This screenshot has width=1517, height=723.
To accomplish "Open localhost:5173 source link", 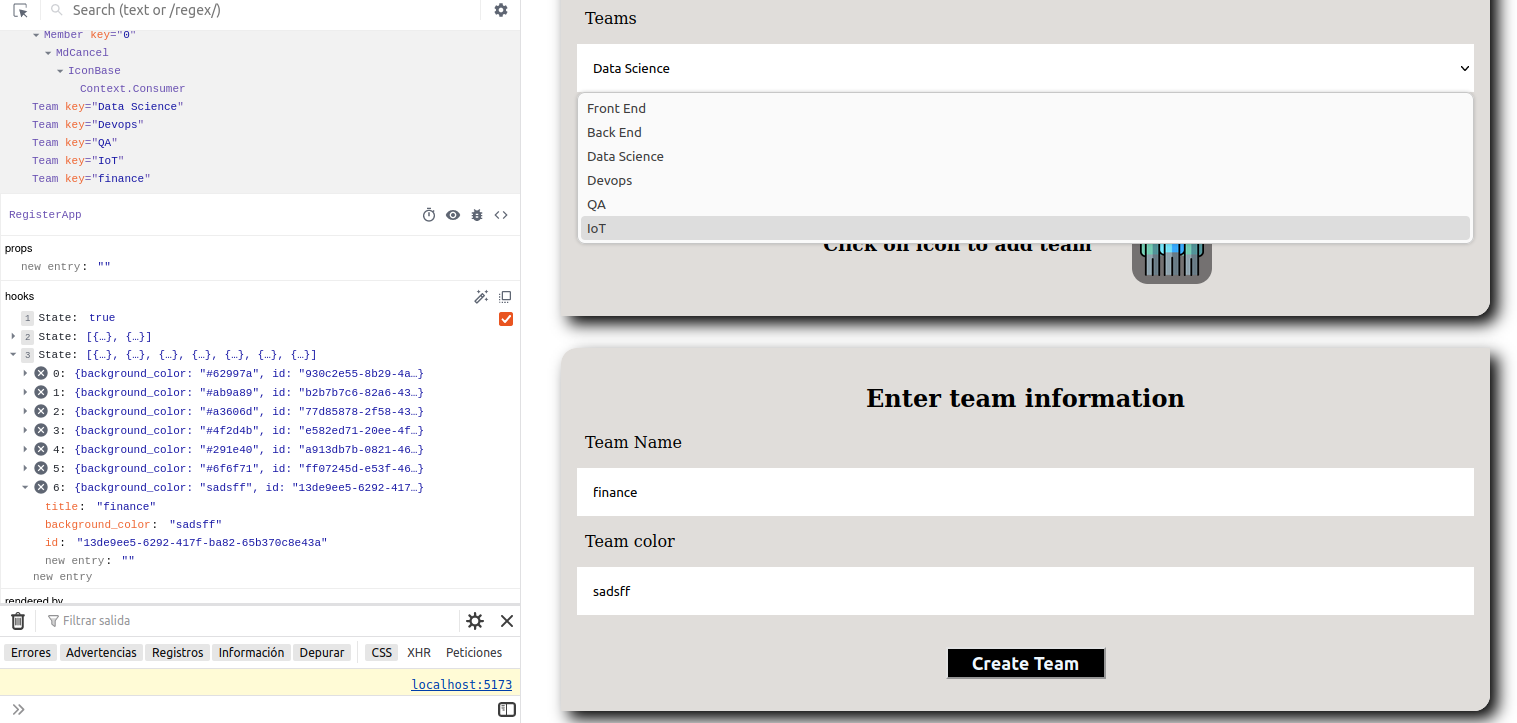I will pos(461,685).
